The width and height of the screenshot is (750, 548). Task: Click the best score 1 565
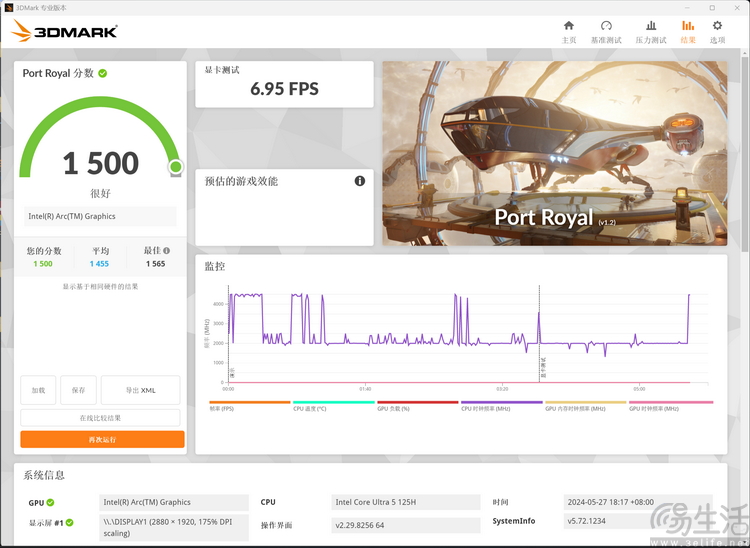point(155,263)
